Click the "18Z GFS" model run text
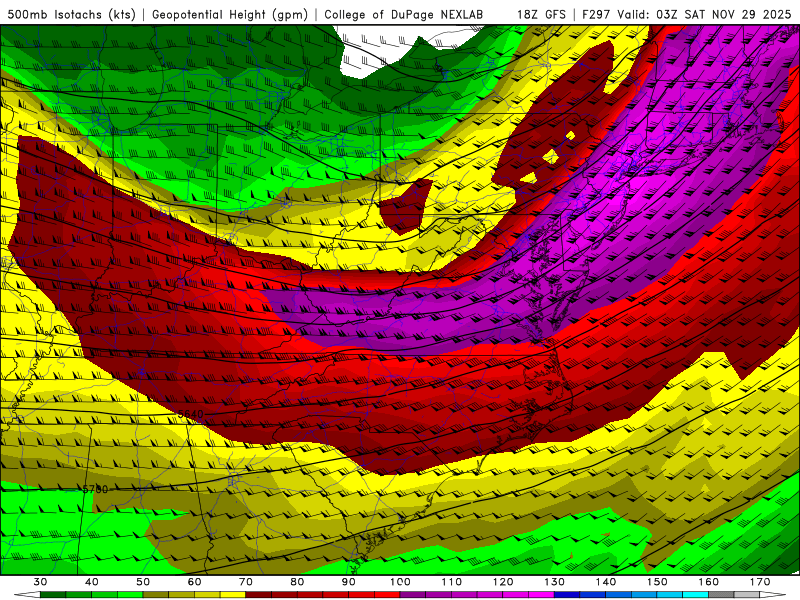Image resolution: width=800 pixels, height=600 pixels. coord(541,14)
